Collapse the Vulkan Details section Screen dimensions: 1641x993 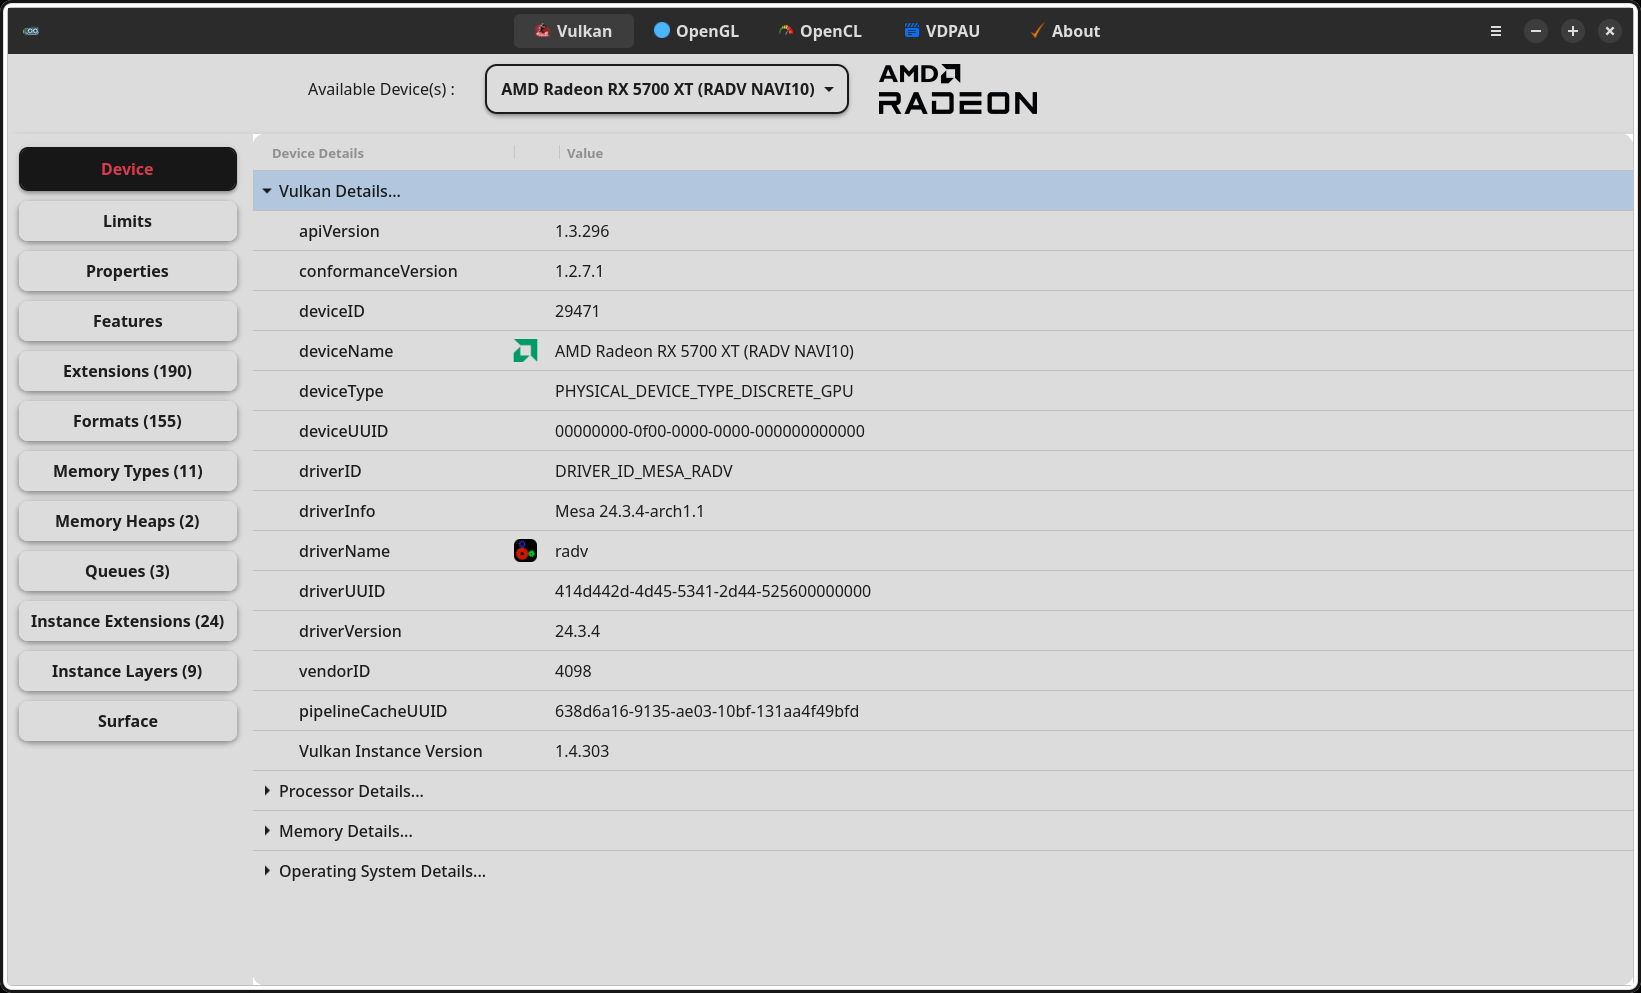point(267,191)
